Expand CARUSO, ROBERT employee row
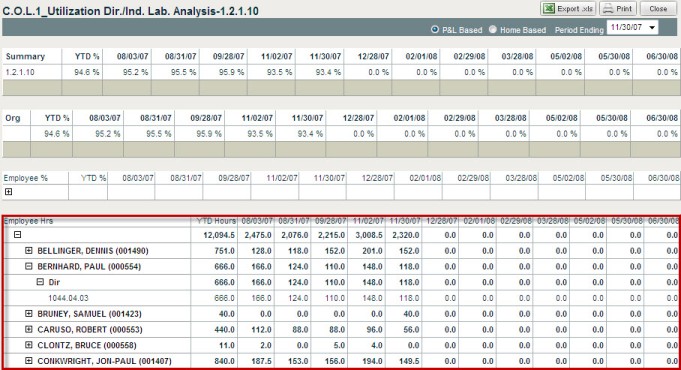The image size is (681, 370). click(29, 329)
